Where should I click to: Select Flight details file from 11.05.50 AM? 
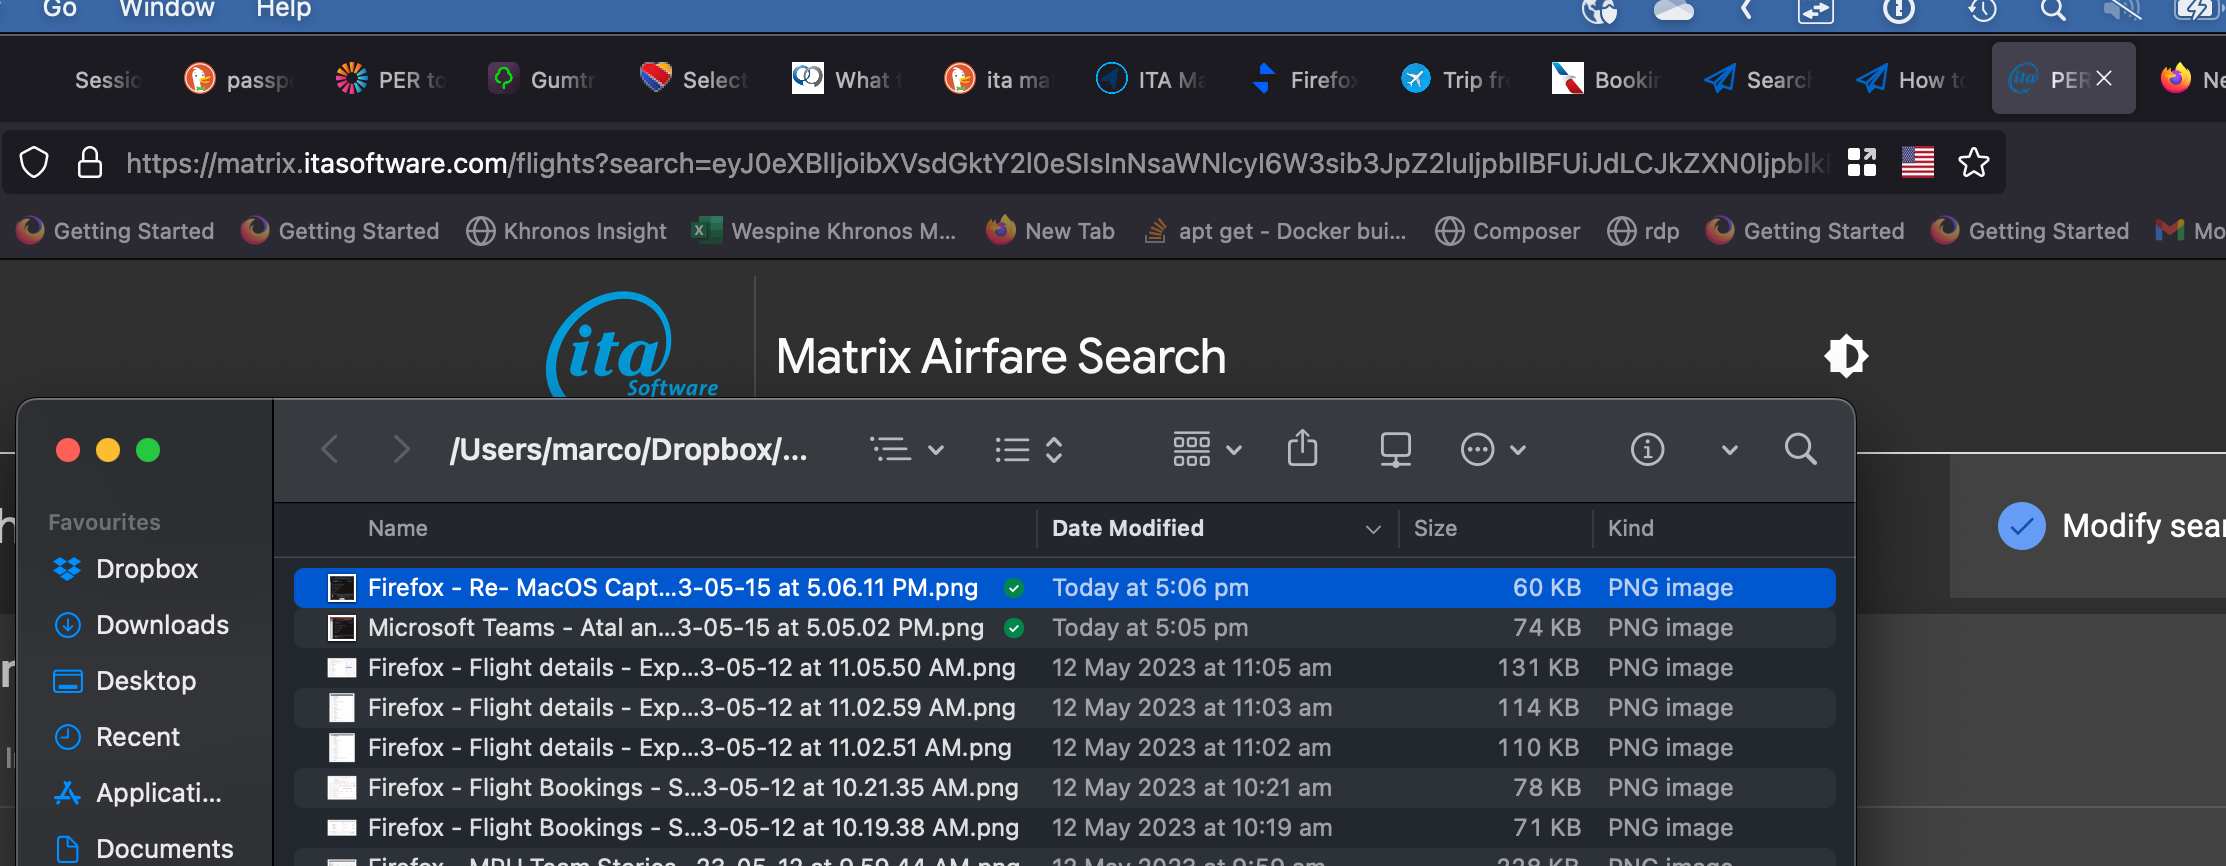click(1064, 668)
